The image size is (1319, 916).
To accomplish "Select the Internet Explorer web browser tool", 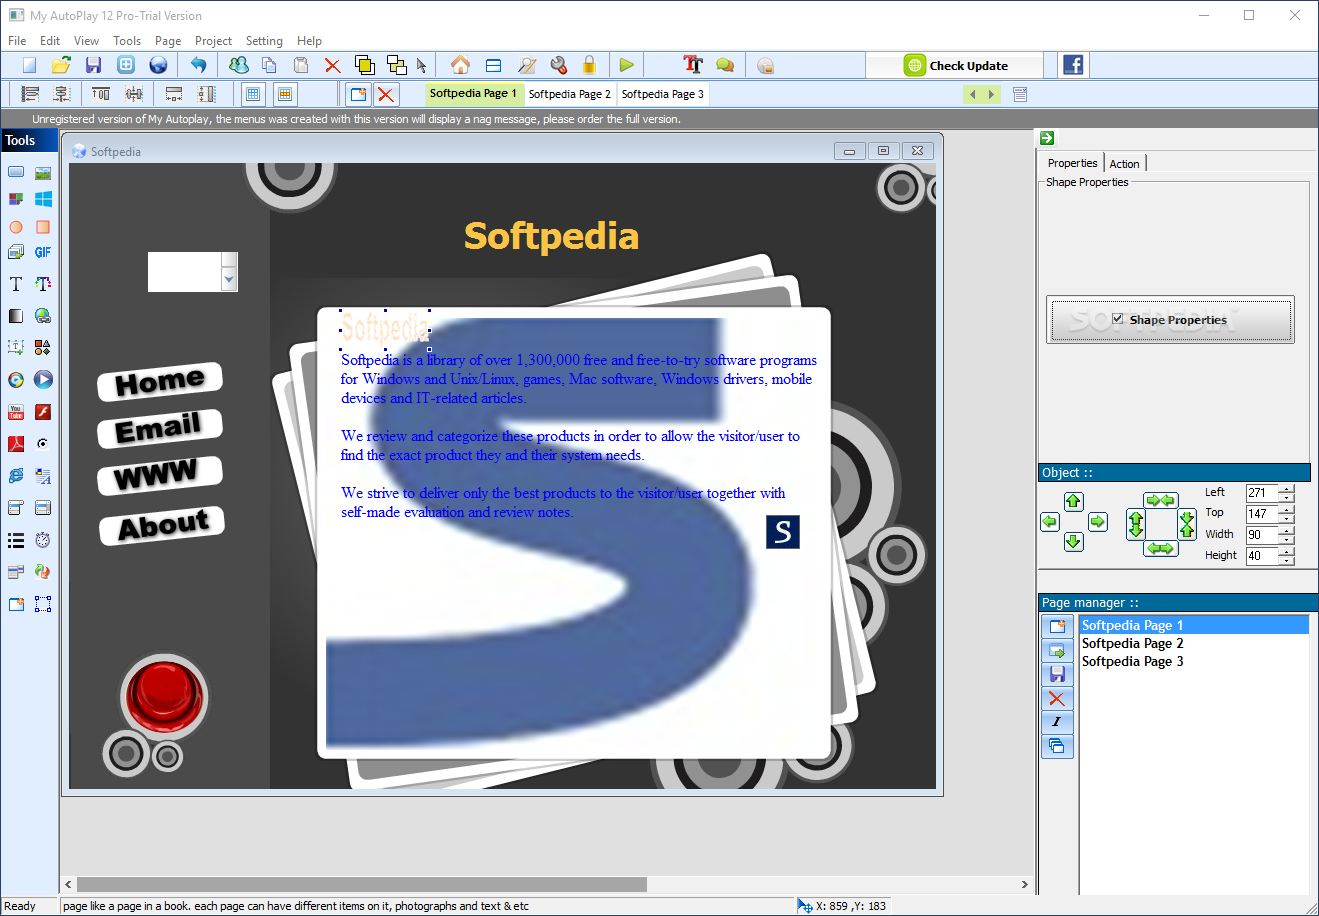I will pyautogui.click(x=16, y=476).
